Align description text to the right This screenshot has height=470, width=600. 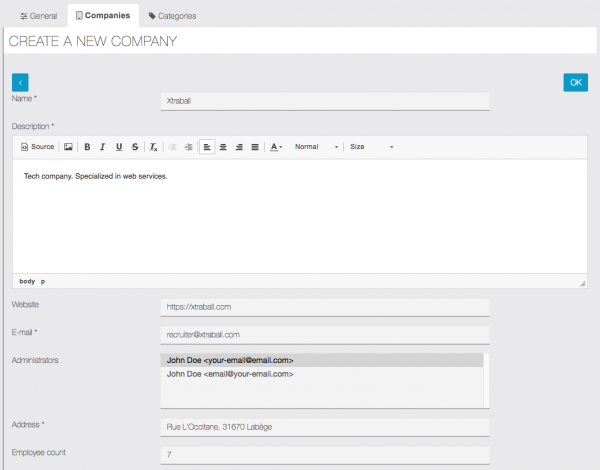coord(238,147)
